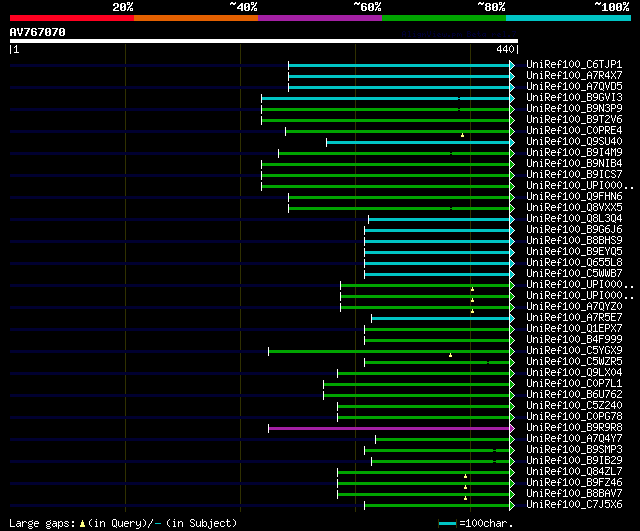Screen dimensions: 640x531
Task: Click UniRef100_C0PG78 label
Action: 574,417
